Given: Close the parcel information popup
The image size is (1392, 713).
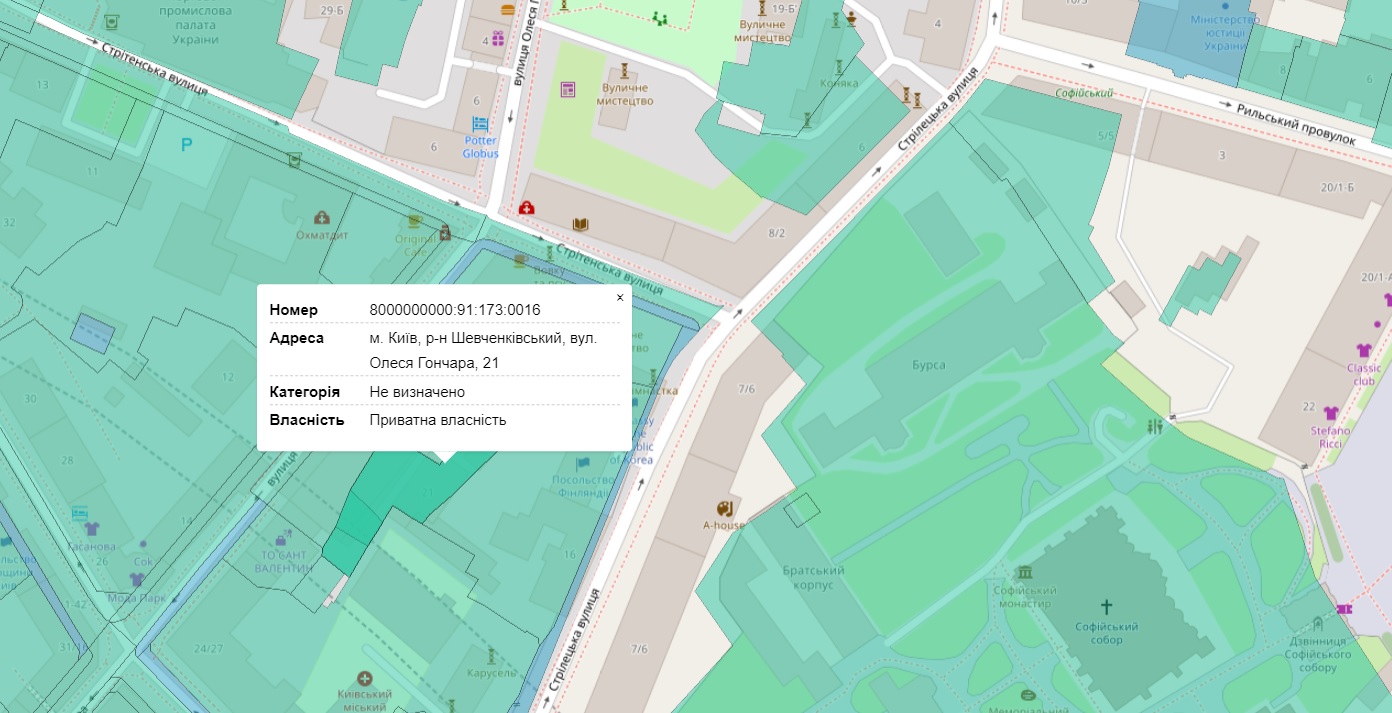Looking at the screenshot, I should click(x=619, y=298).
